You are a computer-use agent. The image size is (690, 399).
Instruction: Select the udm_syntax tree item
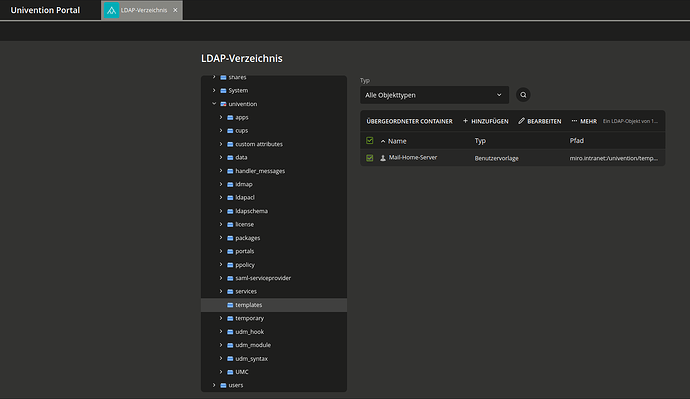click(x=251, y=359)
